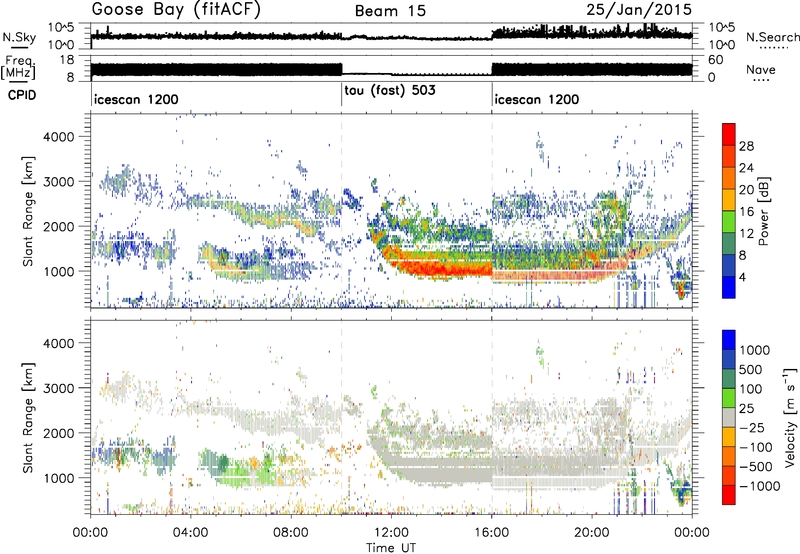Click the '16' Power colorbar tick label
Screen dimensions: 800x554
click(746, 211)
